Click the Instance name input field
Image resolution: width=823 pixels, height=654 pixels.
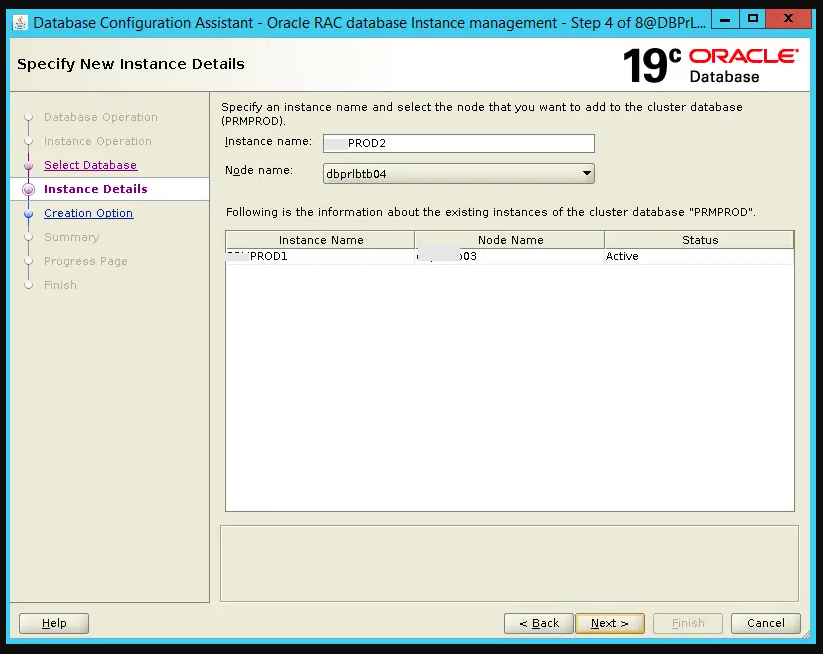click(459, 143)
